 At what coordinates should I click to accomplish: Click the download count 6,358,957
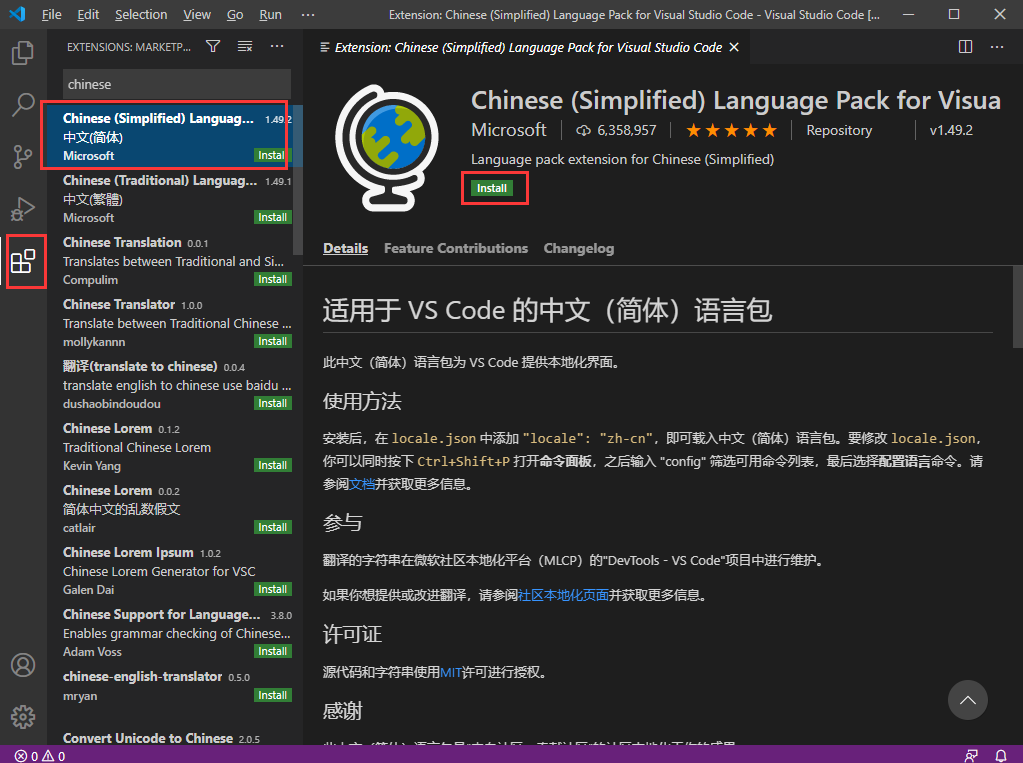616,131
